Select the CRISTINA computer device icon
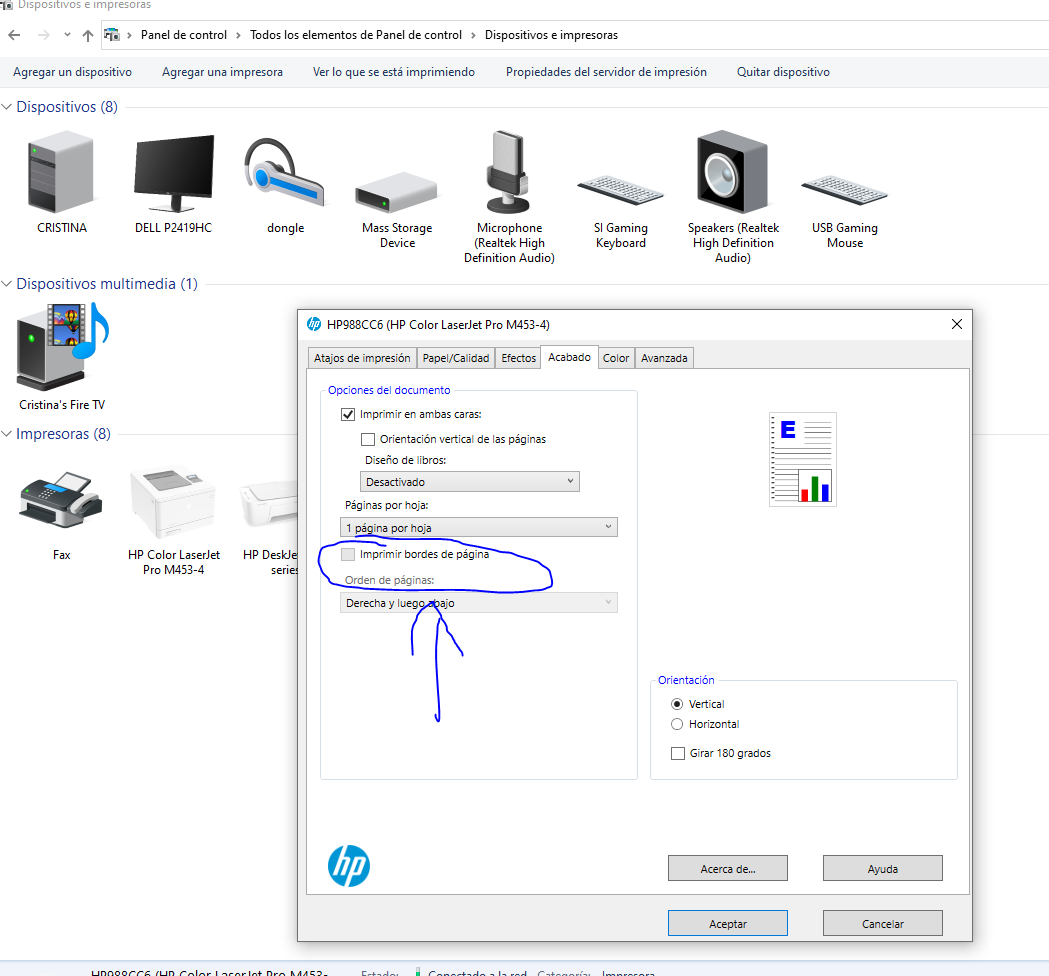 (61, 172)
